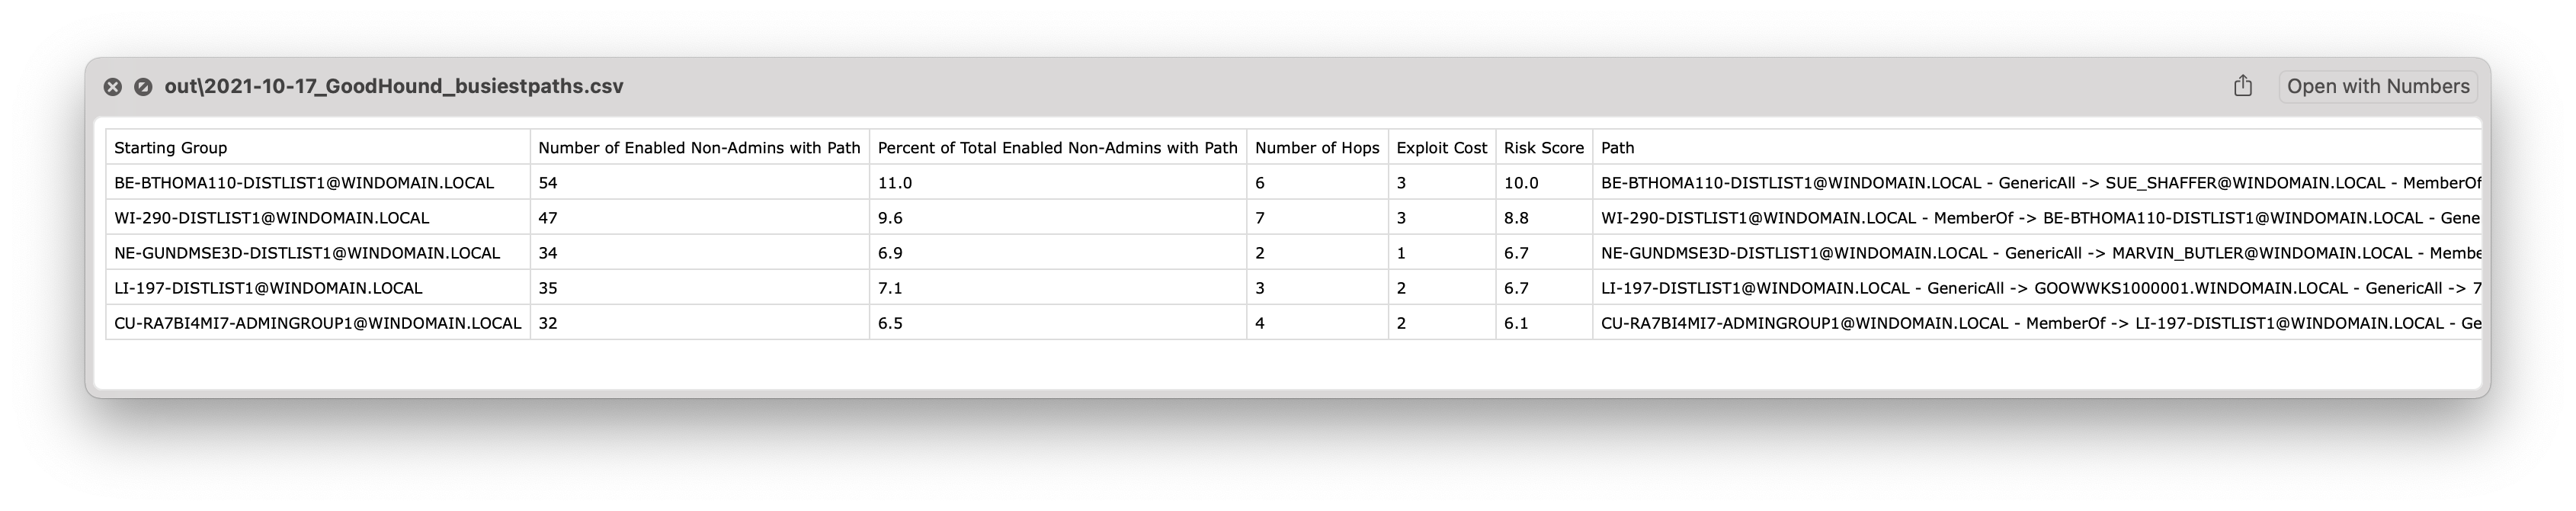Viewport: 2576px width, 511px height.
Task: Select the LI-197-DISTLIST1 starting group cell
Action: click(x=268, y=288)
